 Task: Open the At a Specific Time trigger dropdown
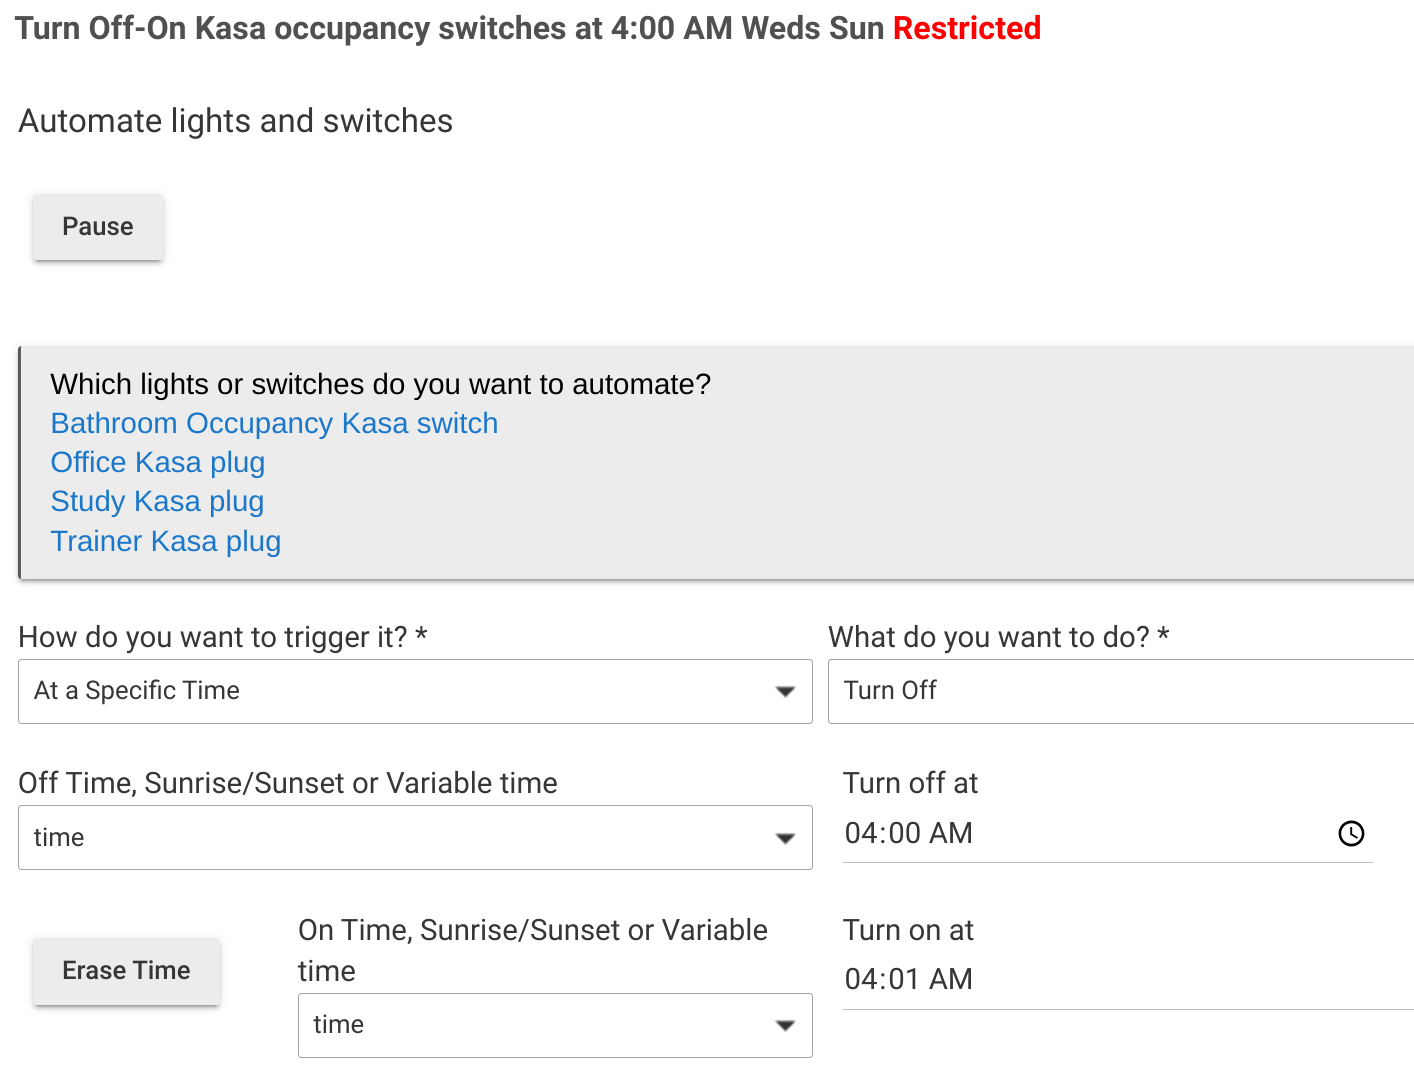click(x=415, y=691)
